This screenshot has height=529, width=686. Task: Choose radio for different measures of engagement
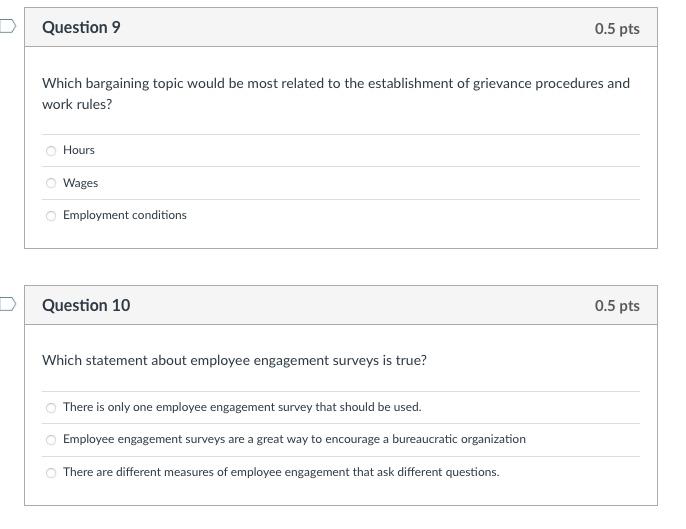point(51,473)
